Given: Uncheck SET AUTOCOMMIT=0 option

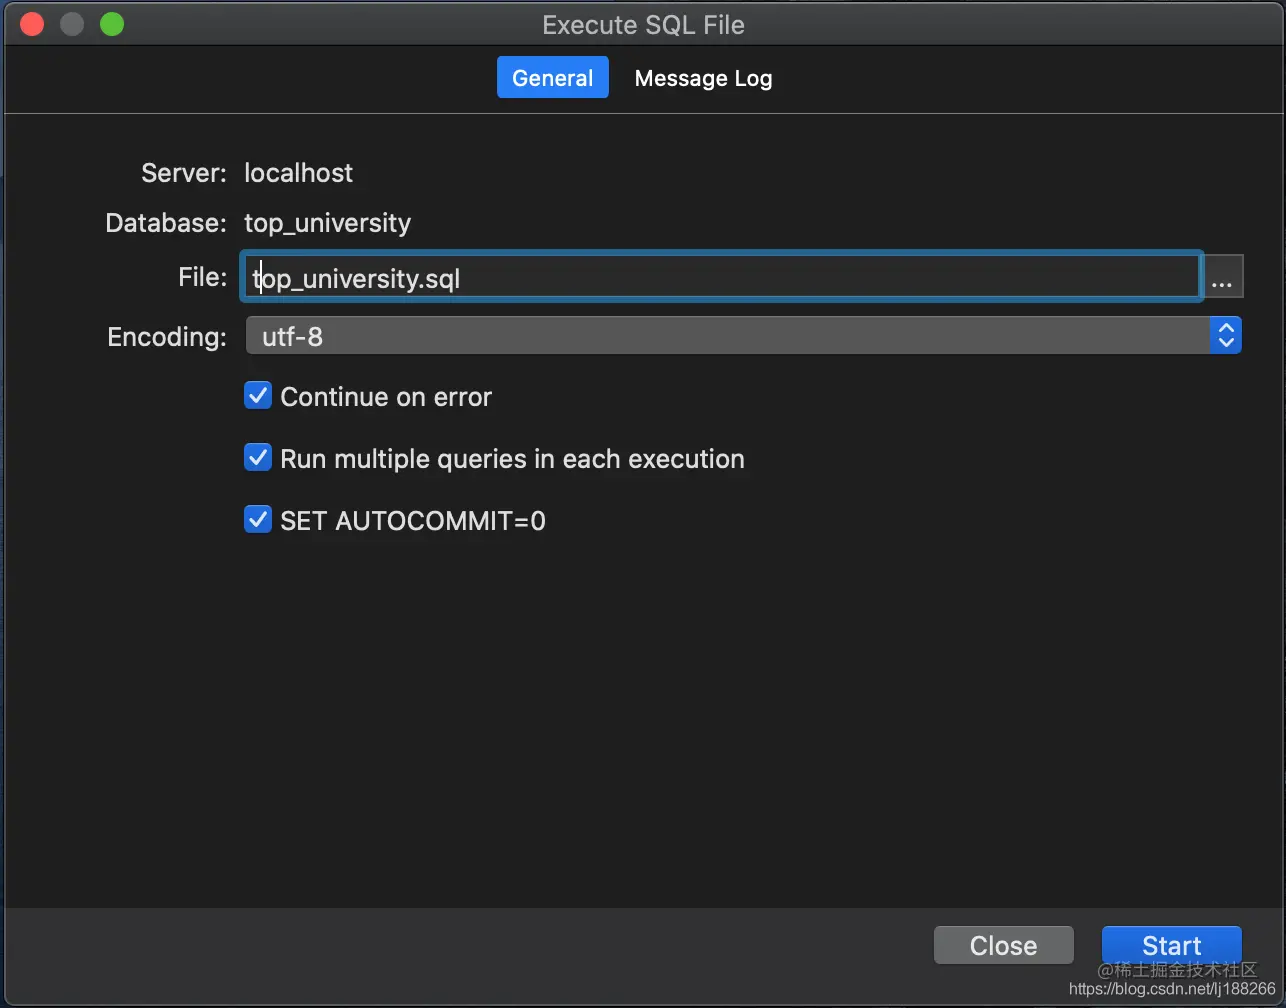Looking at the screenshot, I should click(x=258, y=520).
